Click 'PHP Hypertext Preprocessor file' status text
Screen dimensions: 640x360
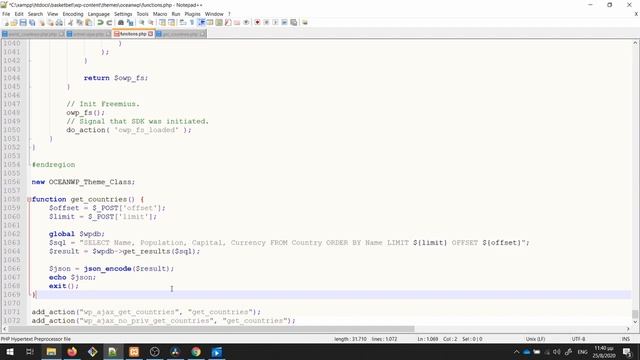(36, 339)
